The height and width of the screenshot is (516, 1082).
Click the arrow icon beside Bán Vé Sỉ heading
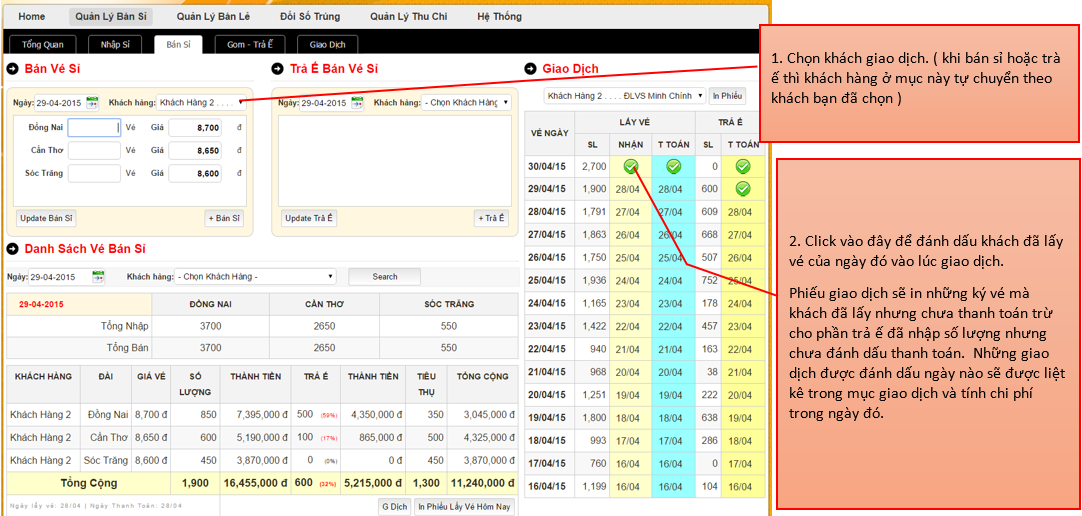[13, 69]
